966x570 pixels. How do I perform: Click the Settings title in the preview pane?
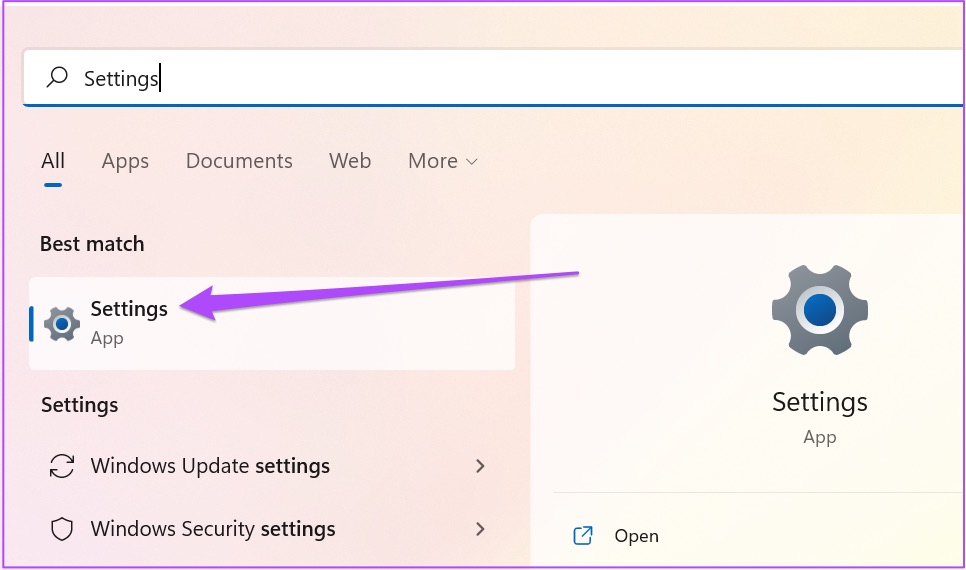tap(819, 402)
